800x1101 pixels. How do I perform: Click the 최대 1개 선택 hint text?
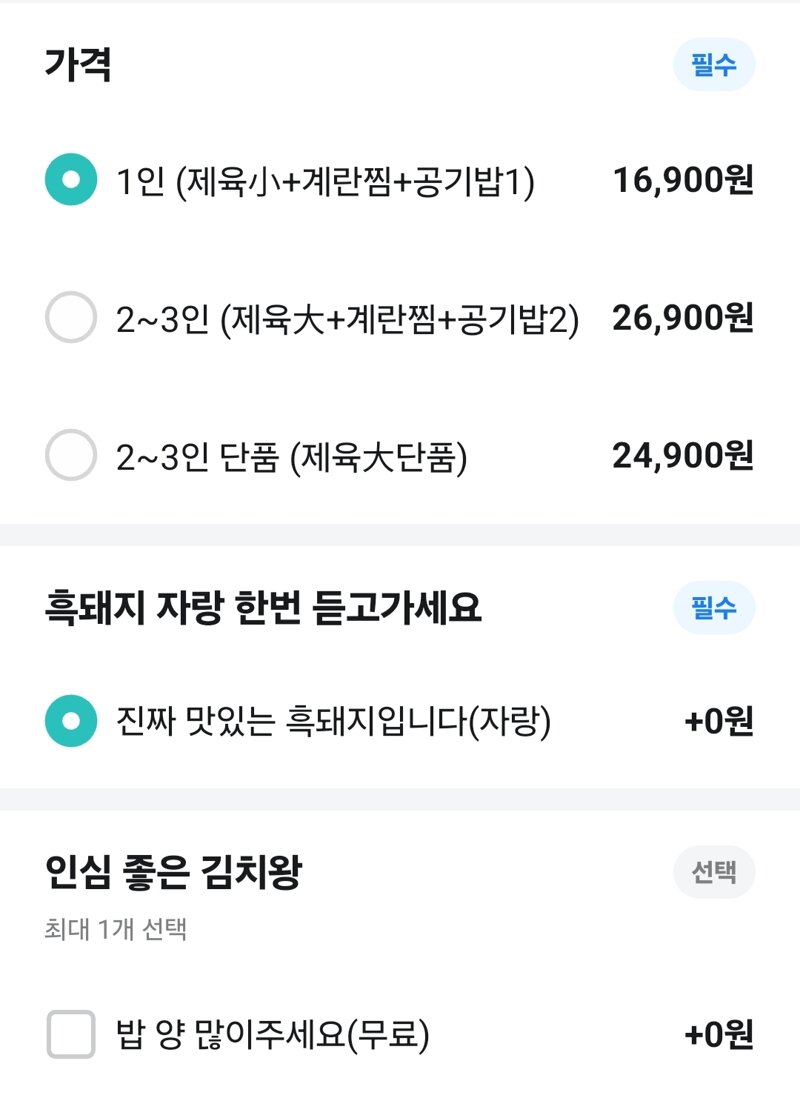(x=115, y=929)
